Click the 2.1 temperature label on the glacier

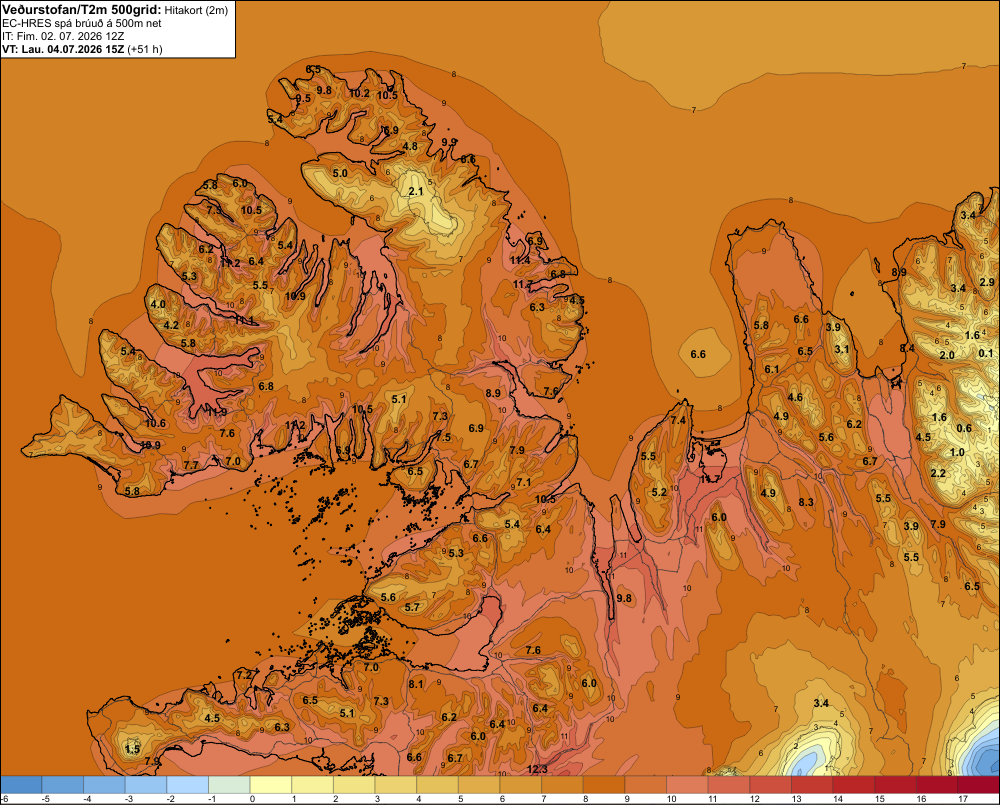point(416,191)
